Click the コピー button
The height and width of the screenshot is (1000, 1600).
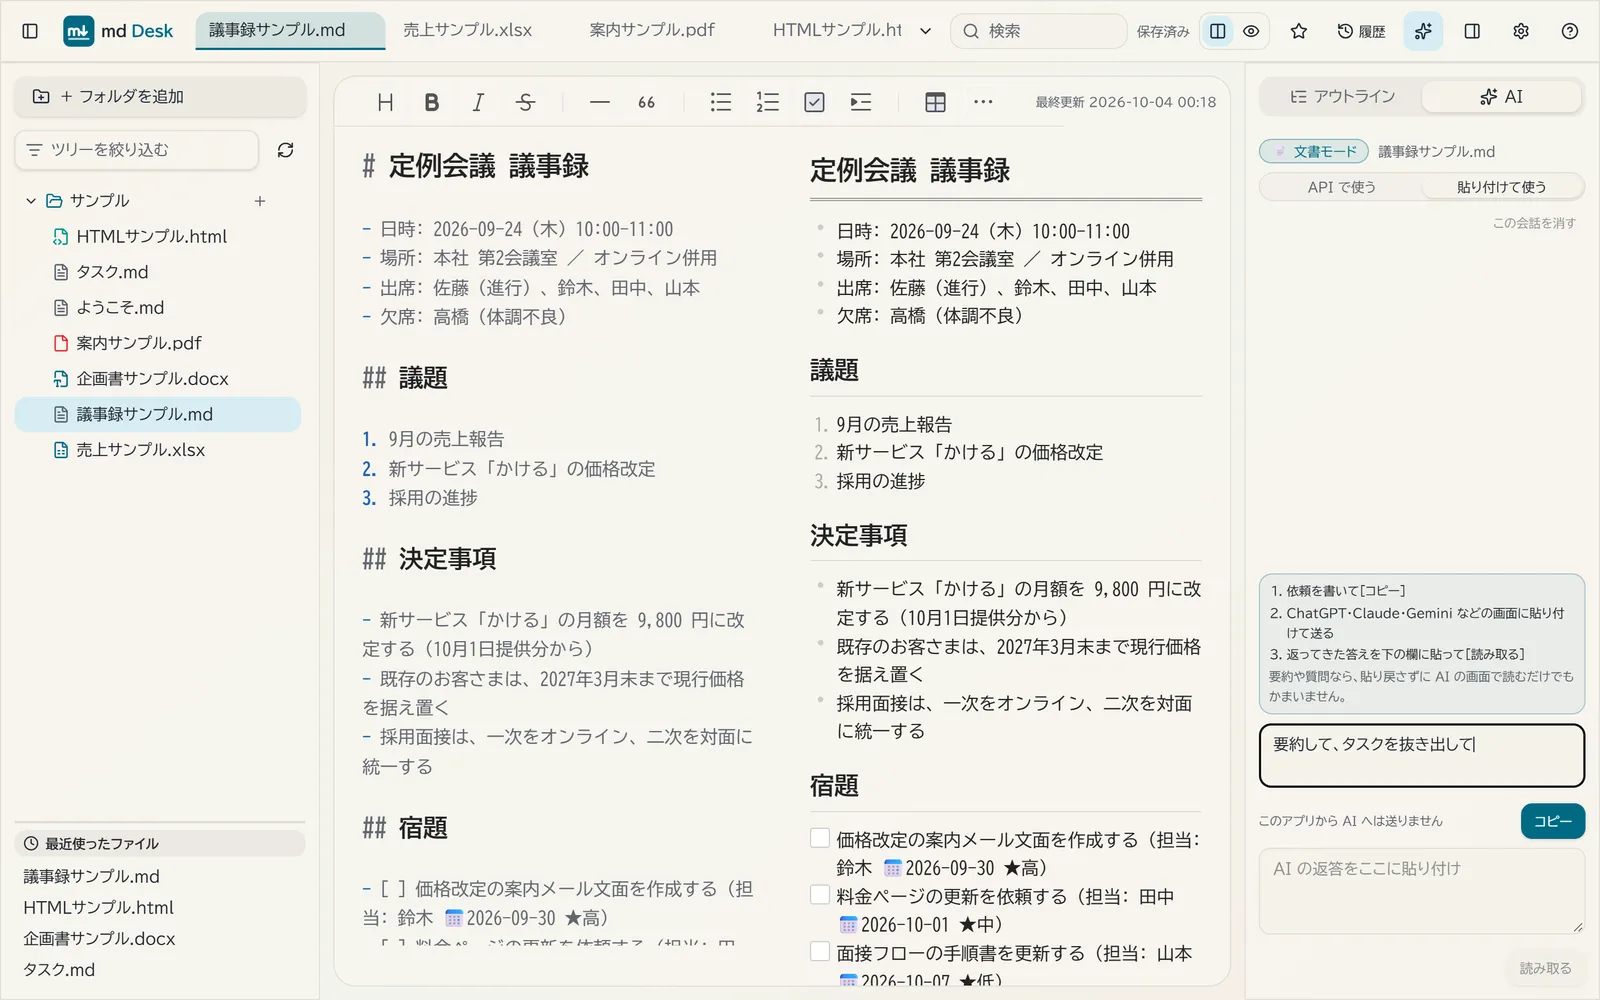[x=1553, y=821]
